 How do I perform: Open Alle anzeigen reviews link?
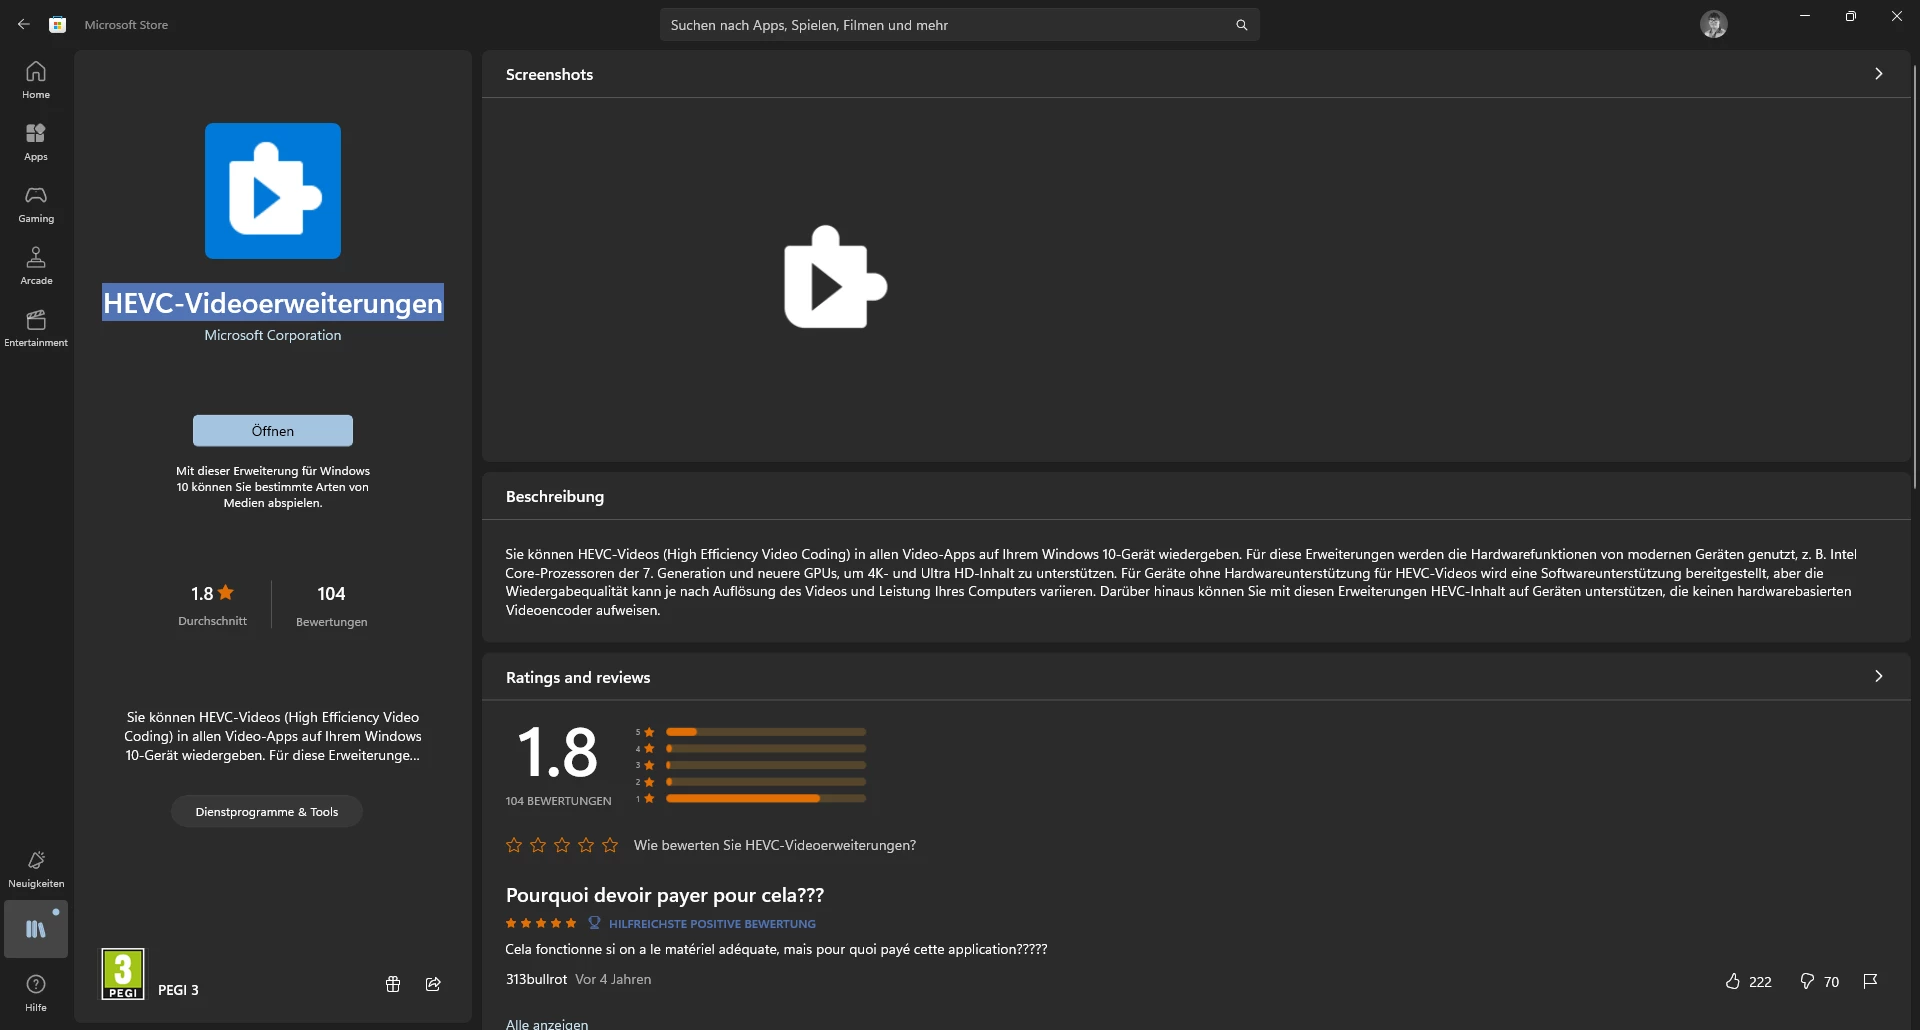pos(547,1023)
